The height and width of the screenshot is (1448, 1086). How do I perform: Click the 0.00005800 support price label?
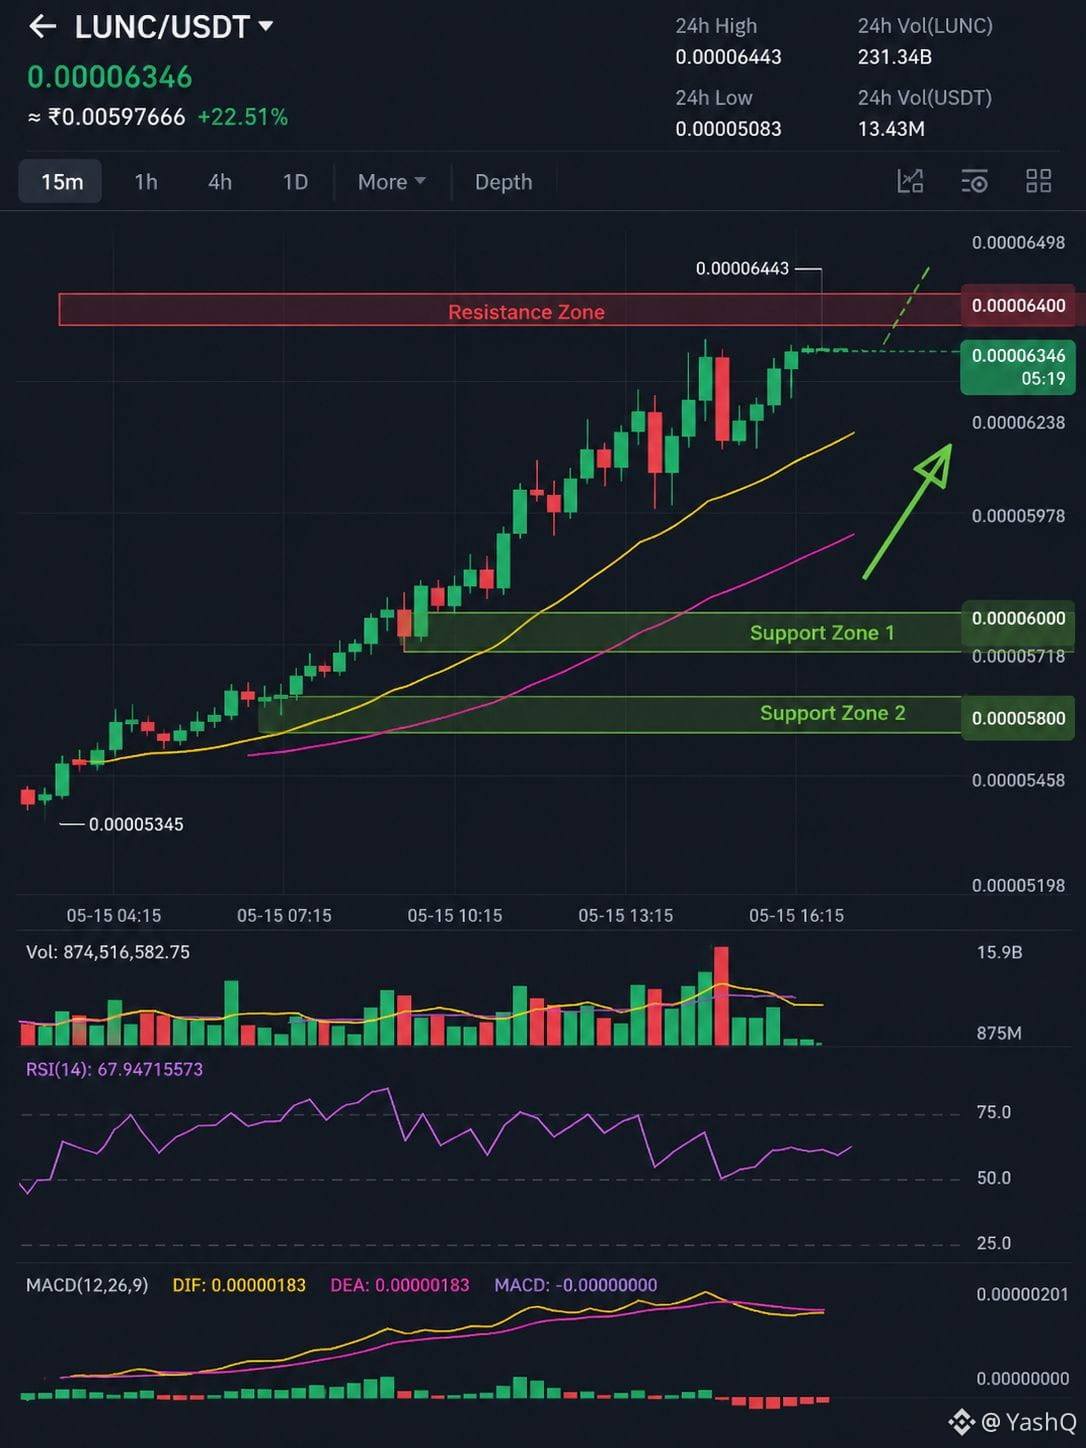[1019, 718]
